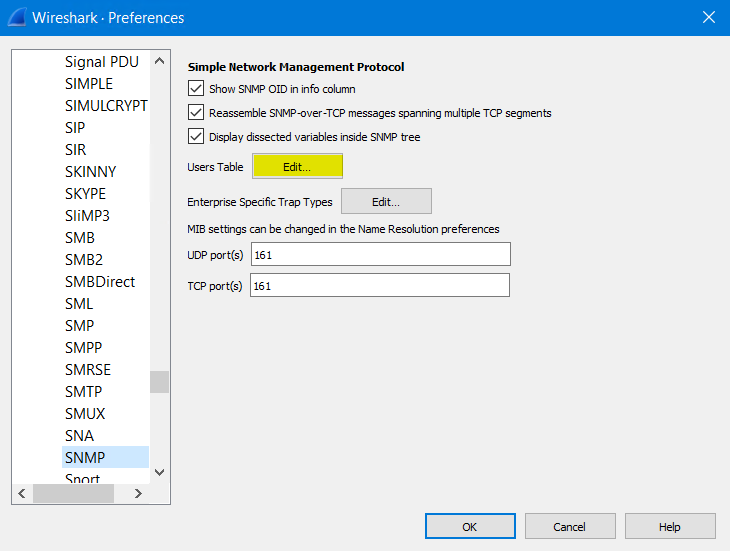Toggle Show SNMP OID in info column
This screenshot has width=730, height=551.
[x=196, y=89]
